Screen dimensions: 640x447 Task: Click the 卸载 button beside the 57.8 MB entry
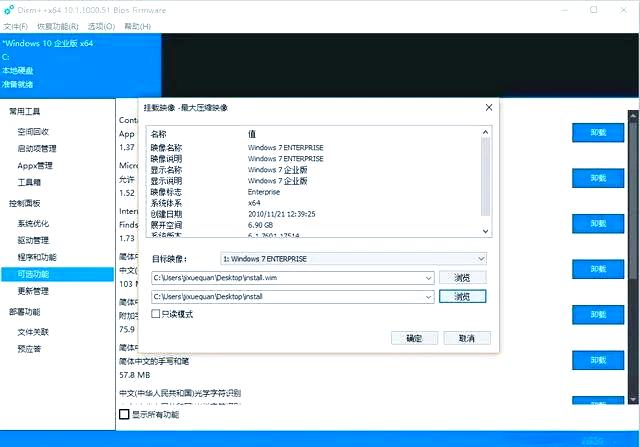598,360
